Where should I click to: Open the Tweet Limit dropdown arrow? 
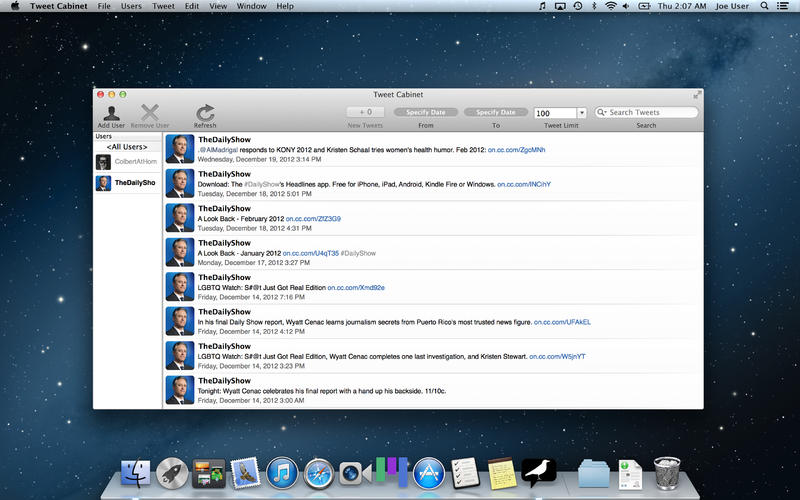coord(581,113)
